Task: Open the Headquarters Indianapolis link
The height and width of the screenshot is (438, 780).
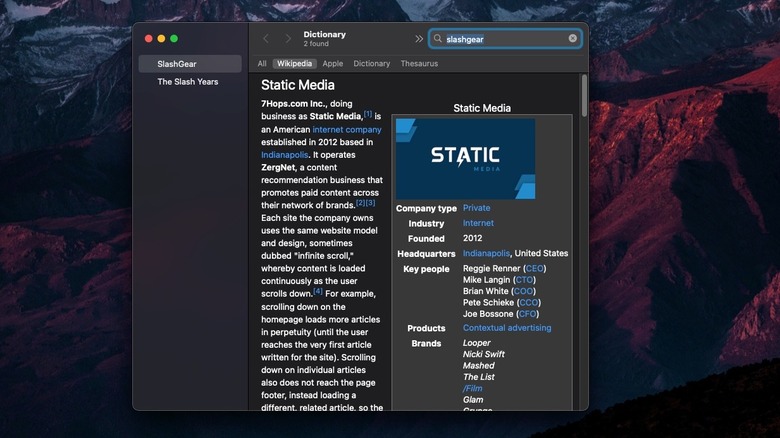Action: pos(486,253)
